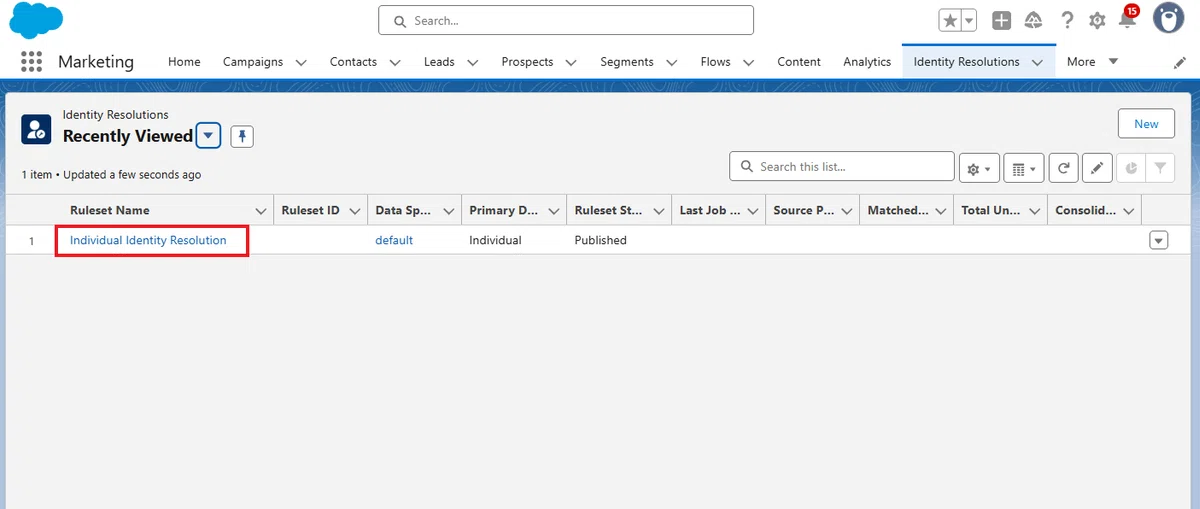Expand the Prospects tab chevron
Screen dimensions: 1200x509
570,62
